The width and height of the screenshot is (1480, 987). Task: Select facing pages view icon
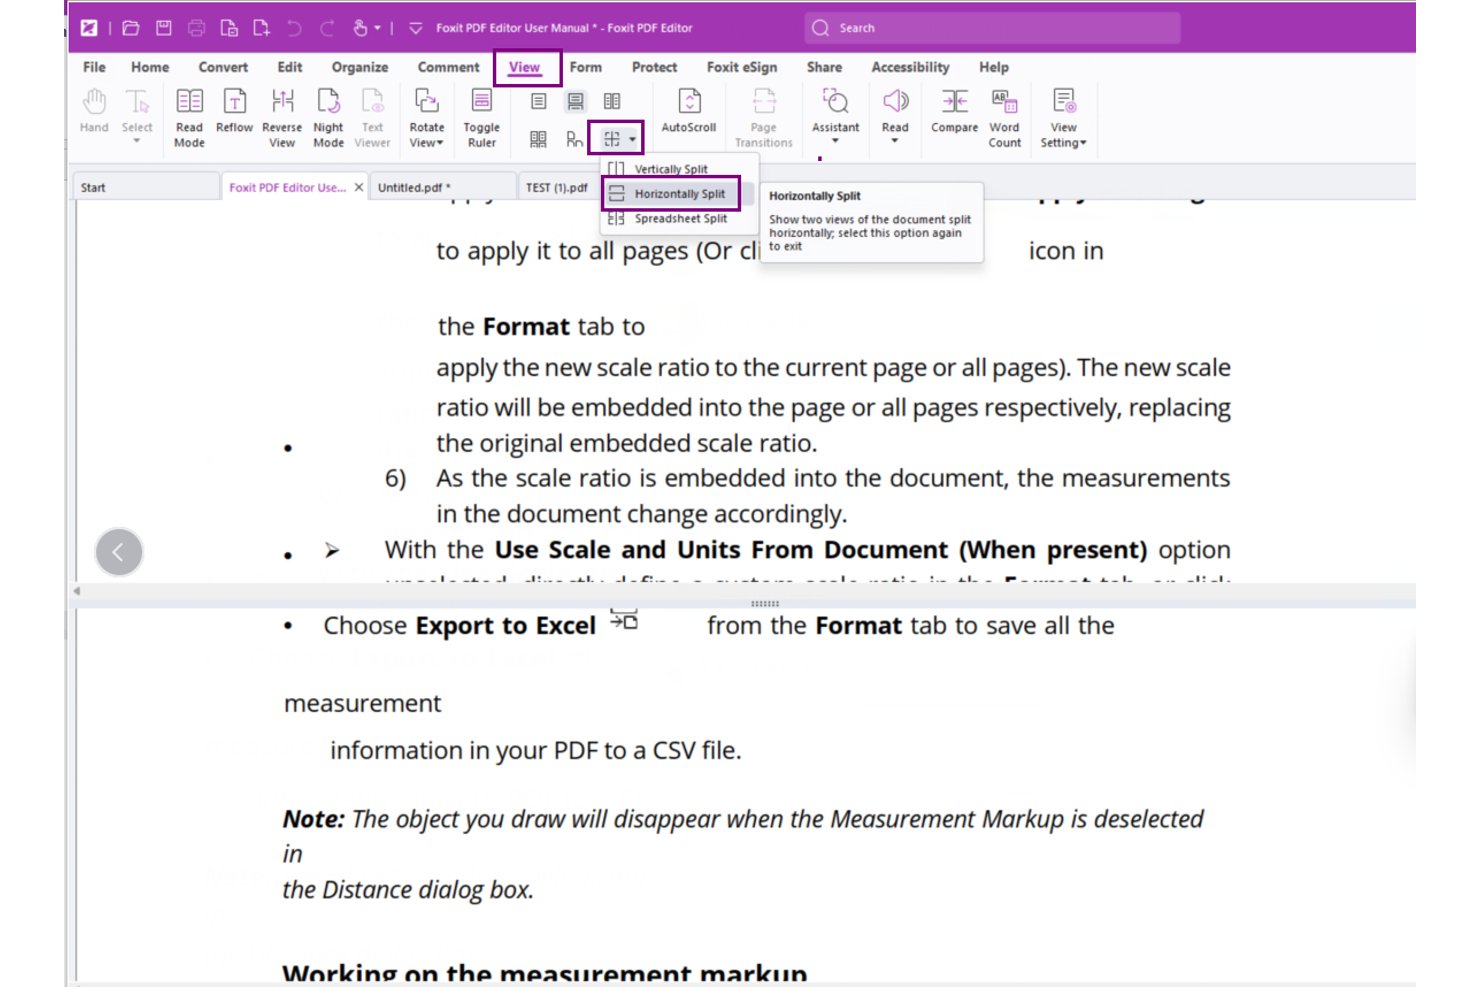[x=612, y=101]
